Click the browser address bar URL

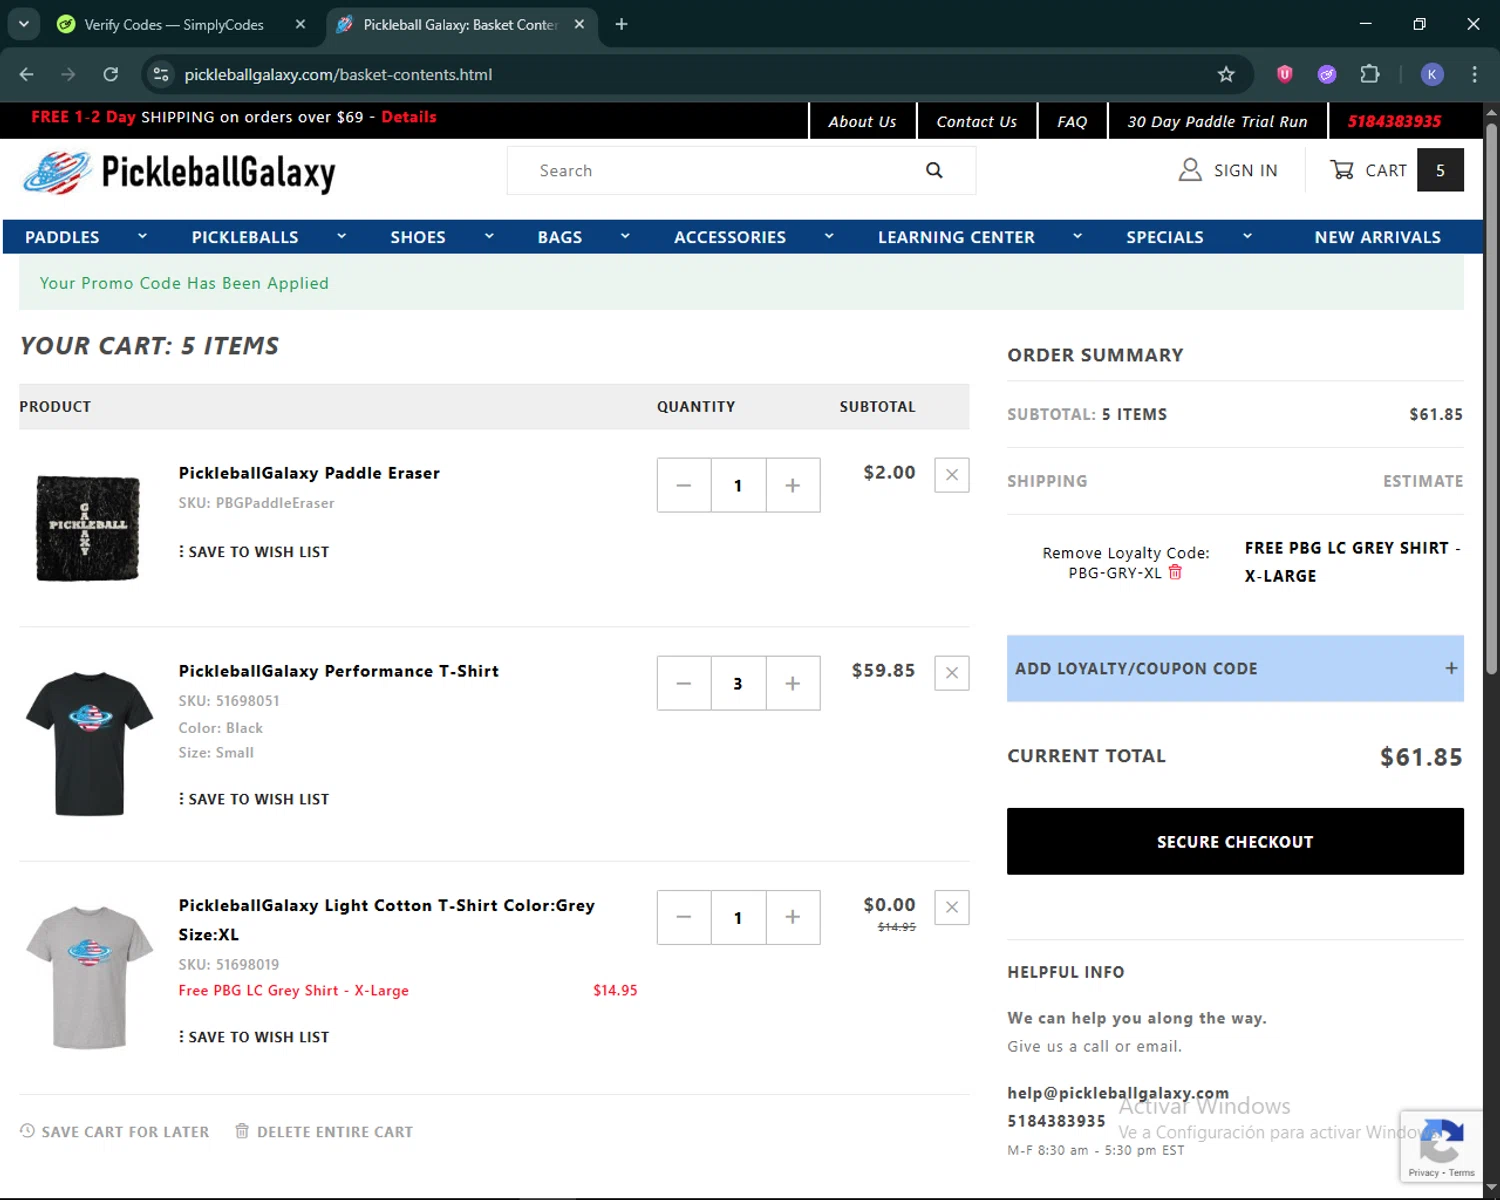tap(338, 74)
